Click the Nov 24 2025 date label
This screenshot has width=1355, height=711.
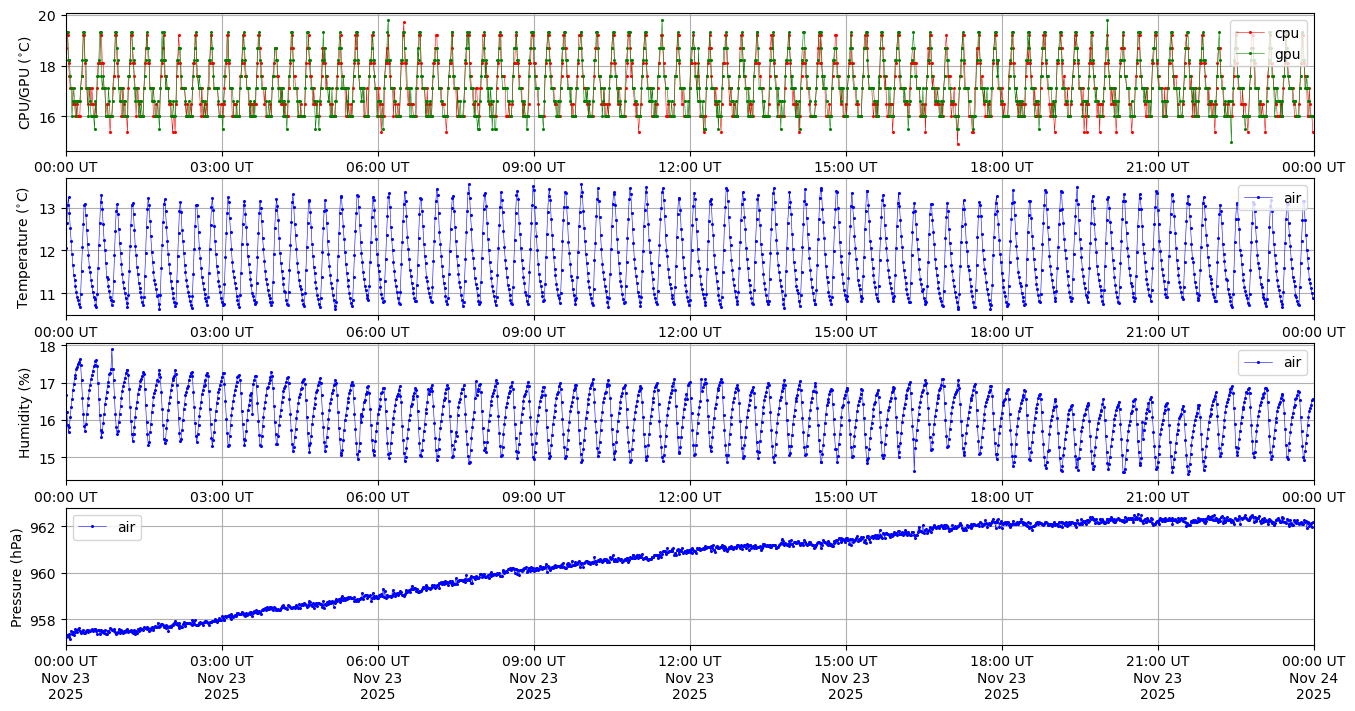point(1313,686)
